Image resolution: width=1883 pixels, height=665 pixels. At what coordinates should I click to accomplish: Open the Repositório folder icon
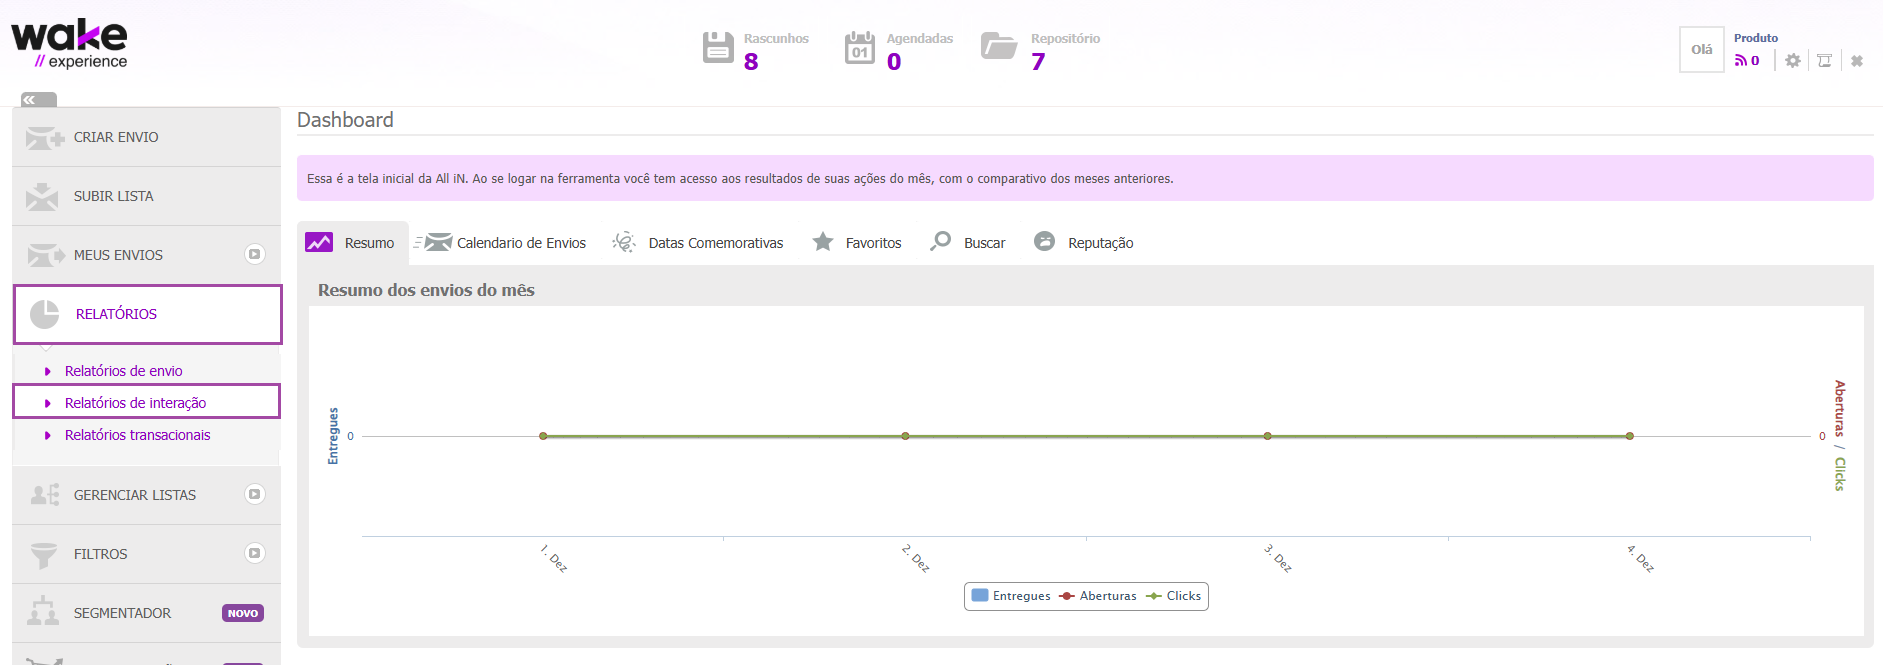(999, 46)
